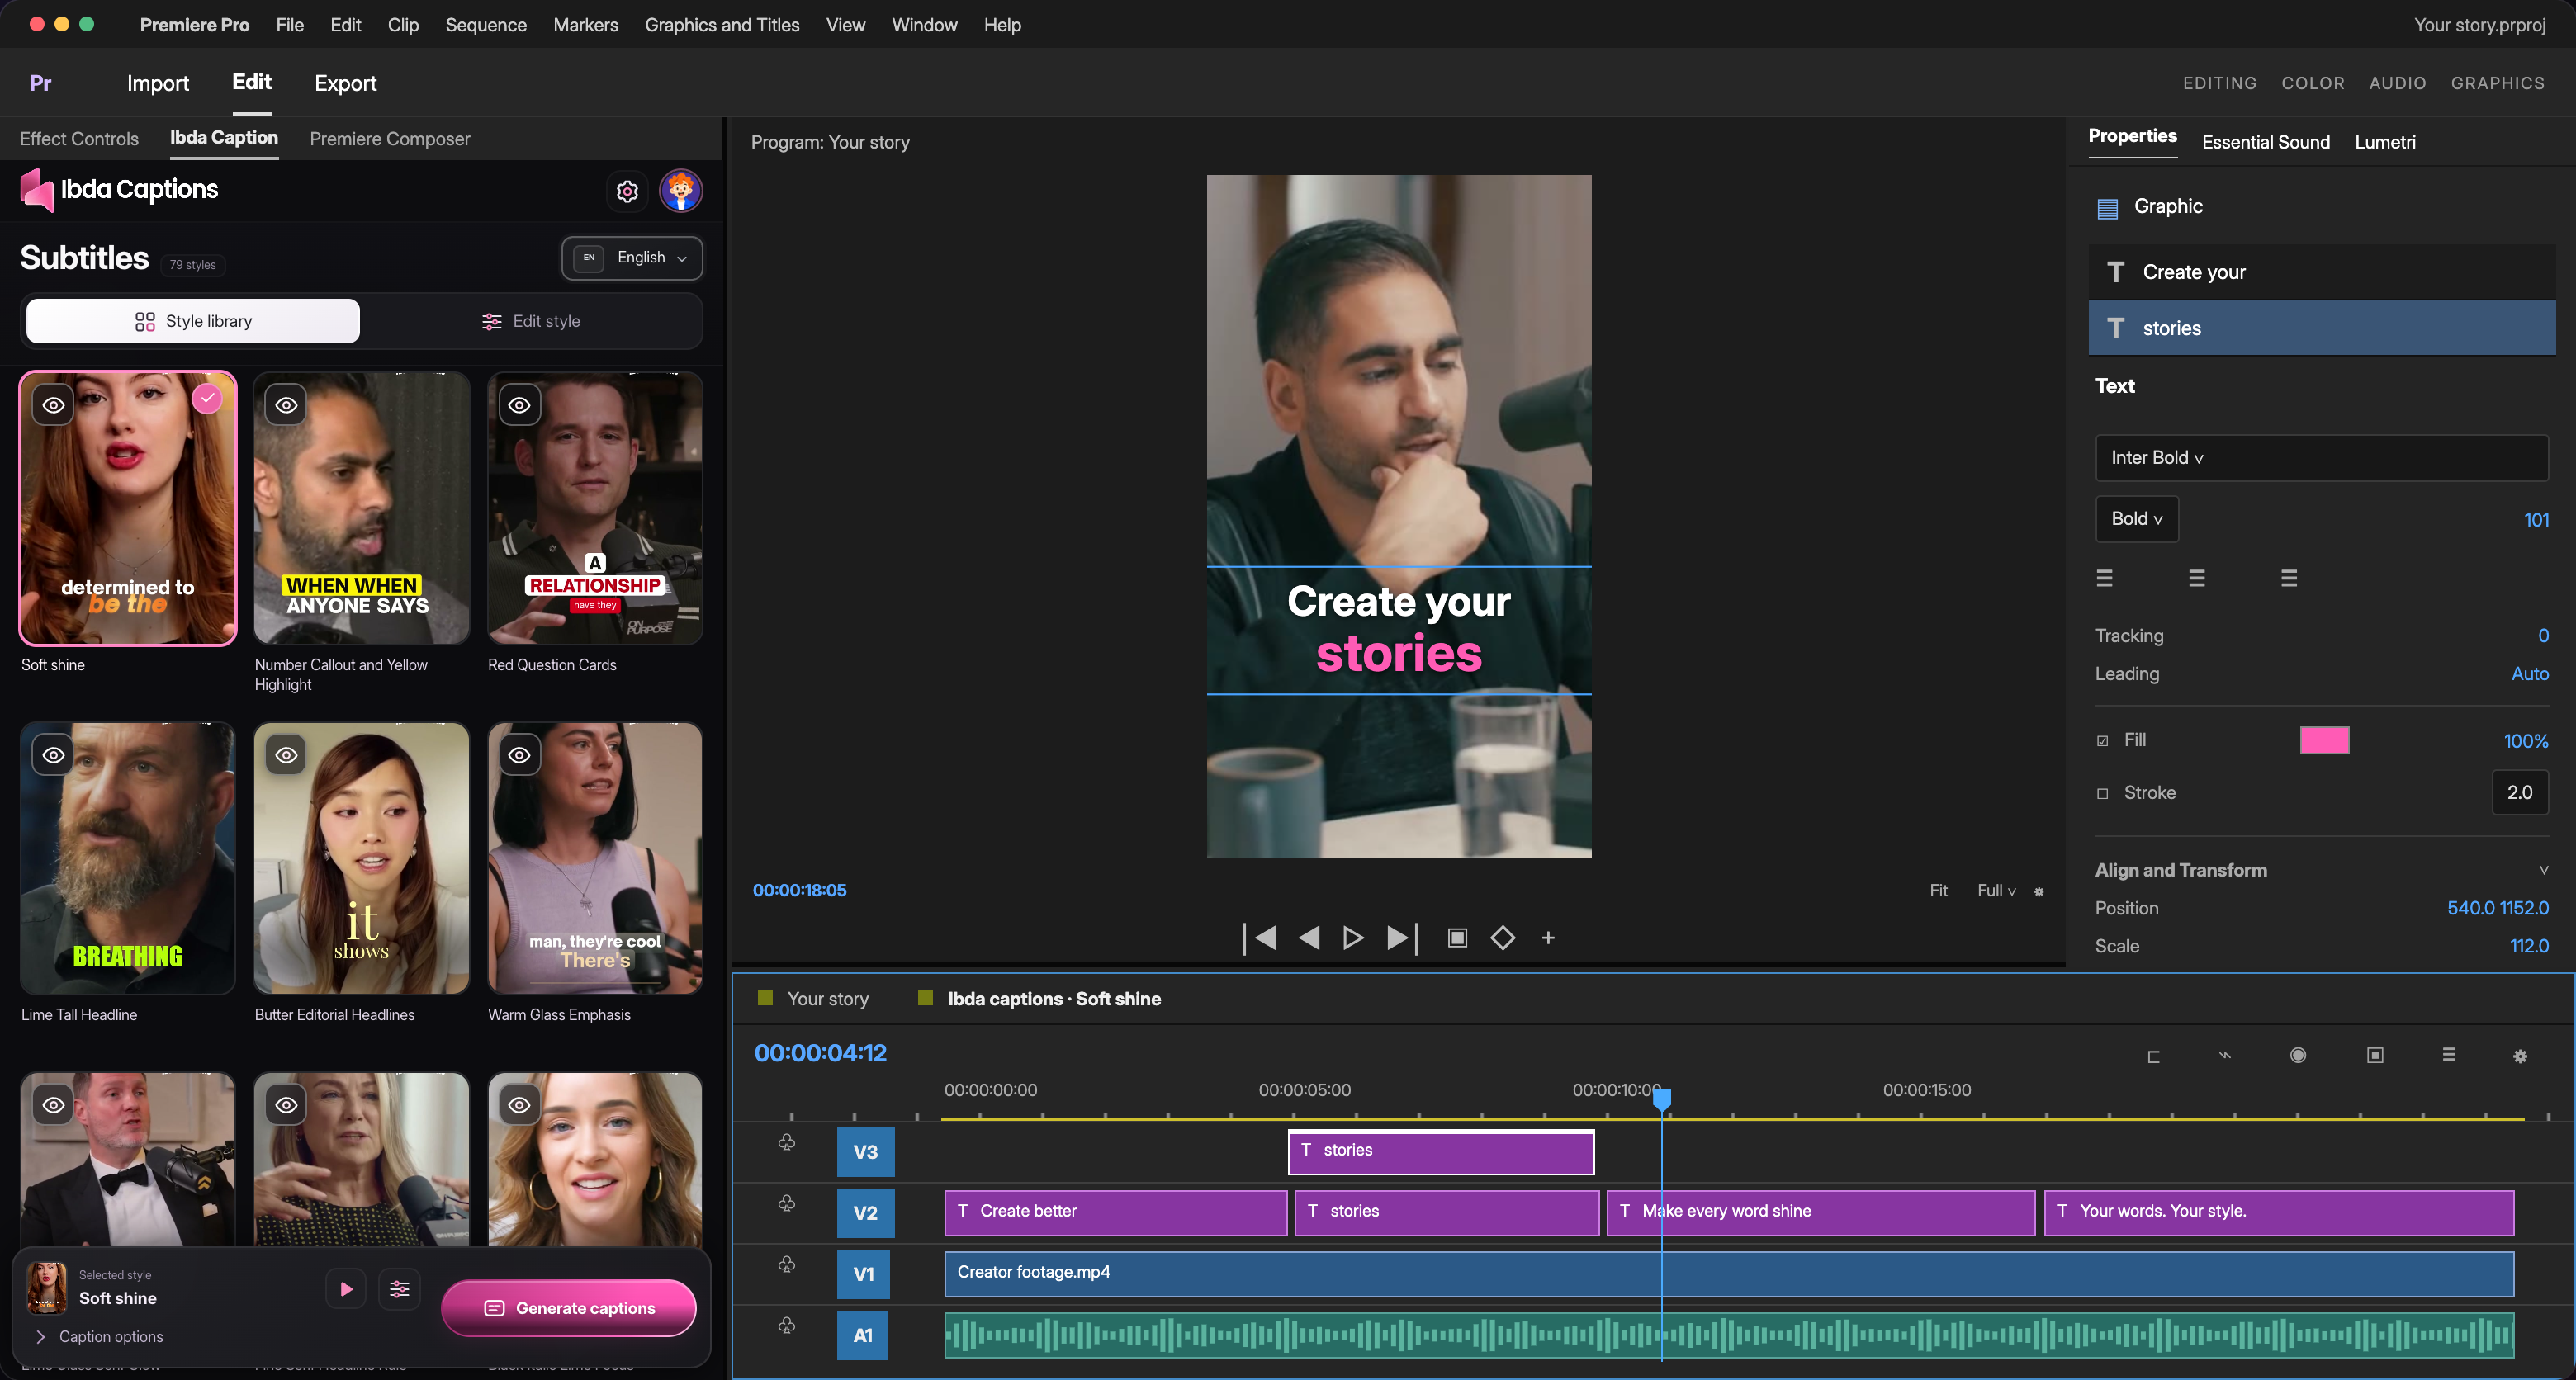Switch to the Effect Controls tab
2576x1380 pixels.
click(79, 139)
